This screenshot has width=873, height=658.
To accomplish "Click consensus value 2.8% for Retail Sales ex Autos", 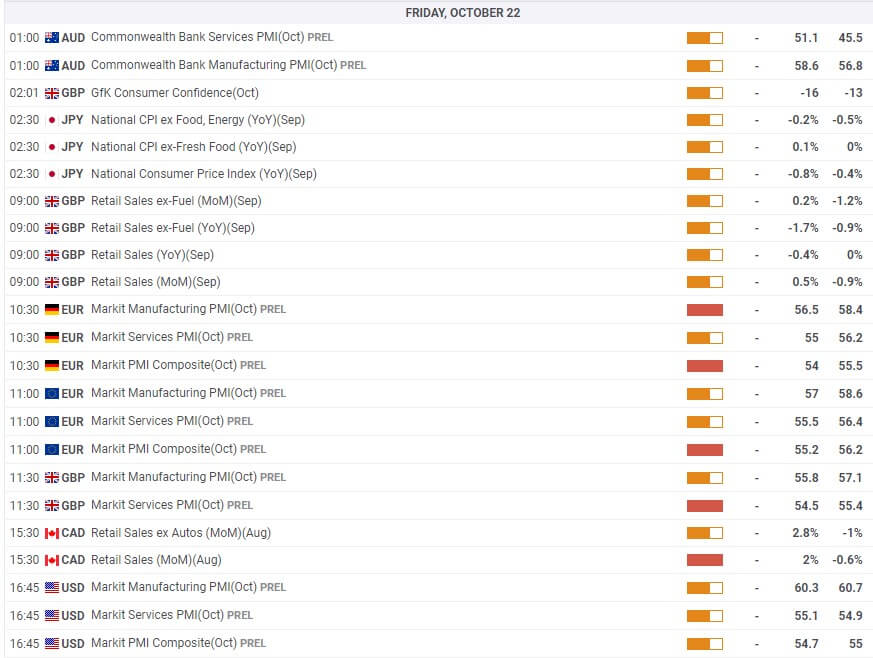I will click(805, 533).
